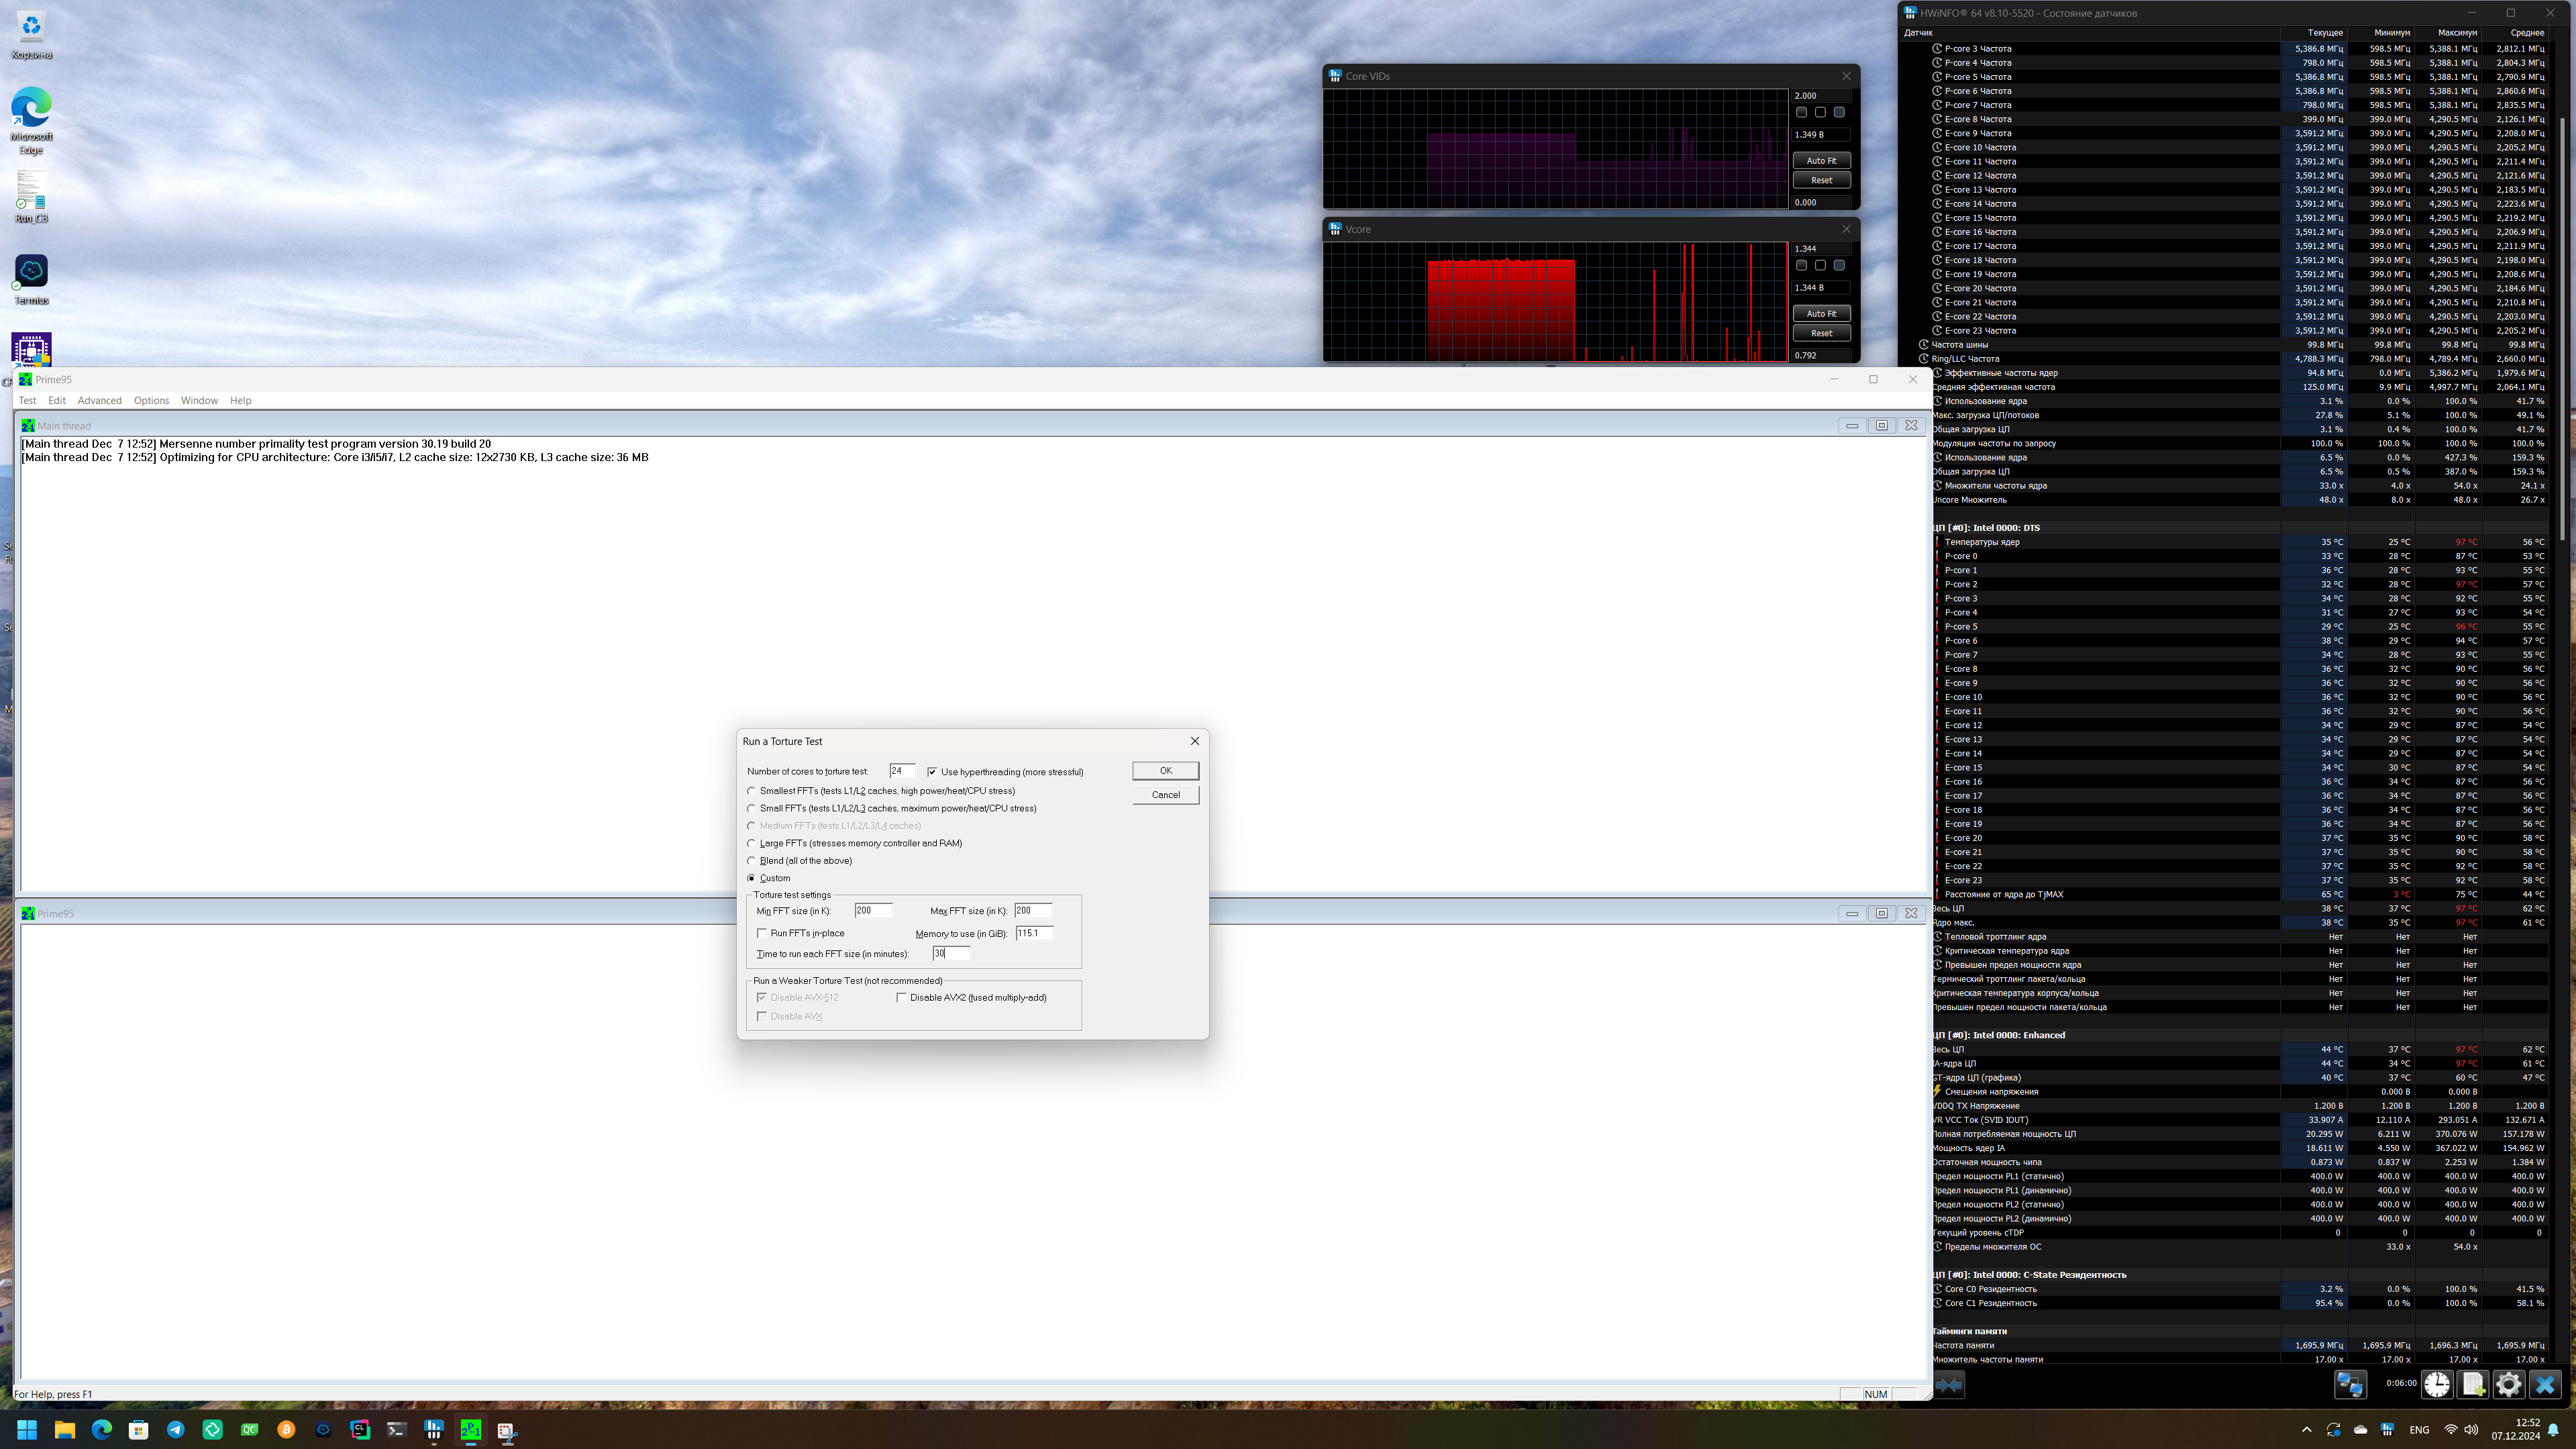Click the HWiNFO network monitors icon
Viewport: 2576px width, 1449px height.
[x=2350, y=1384]
